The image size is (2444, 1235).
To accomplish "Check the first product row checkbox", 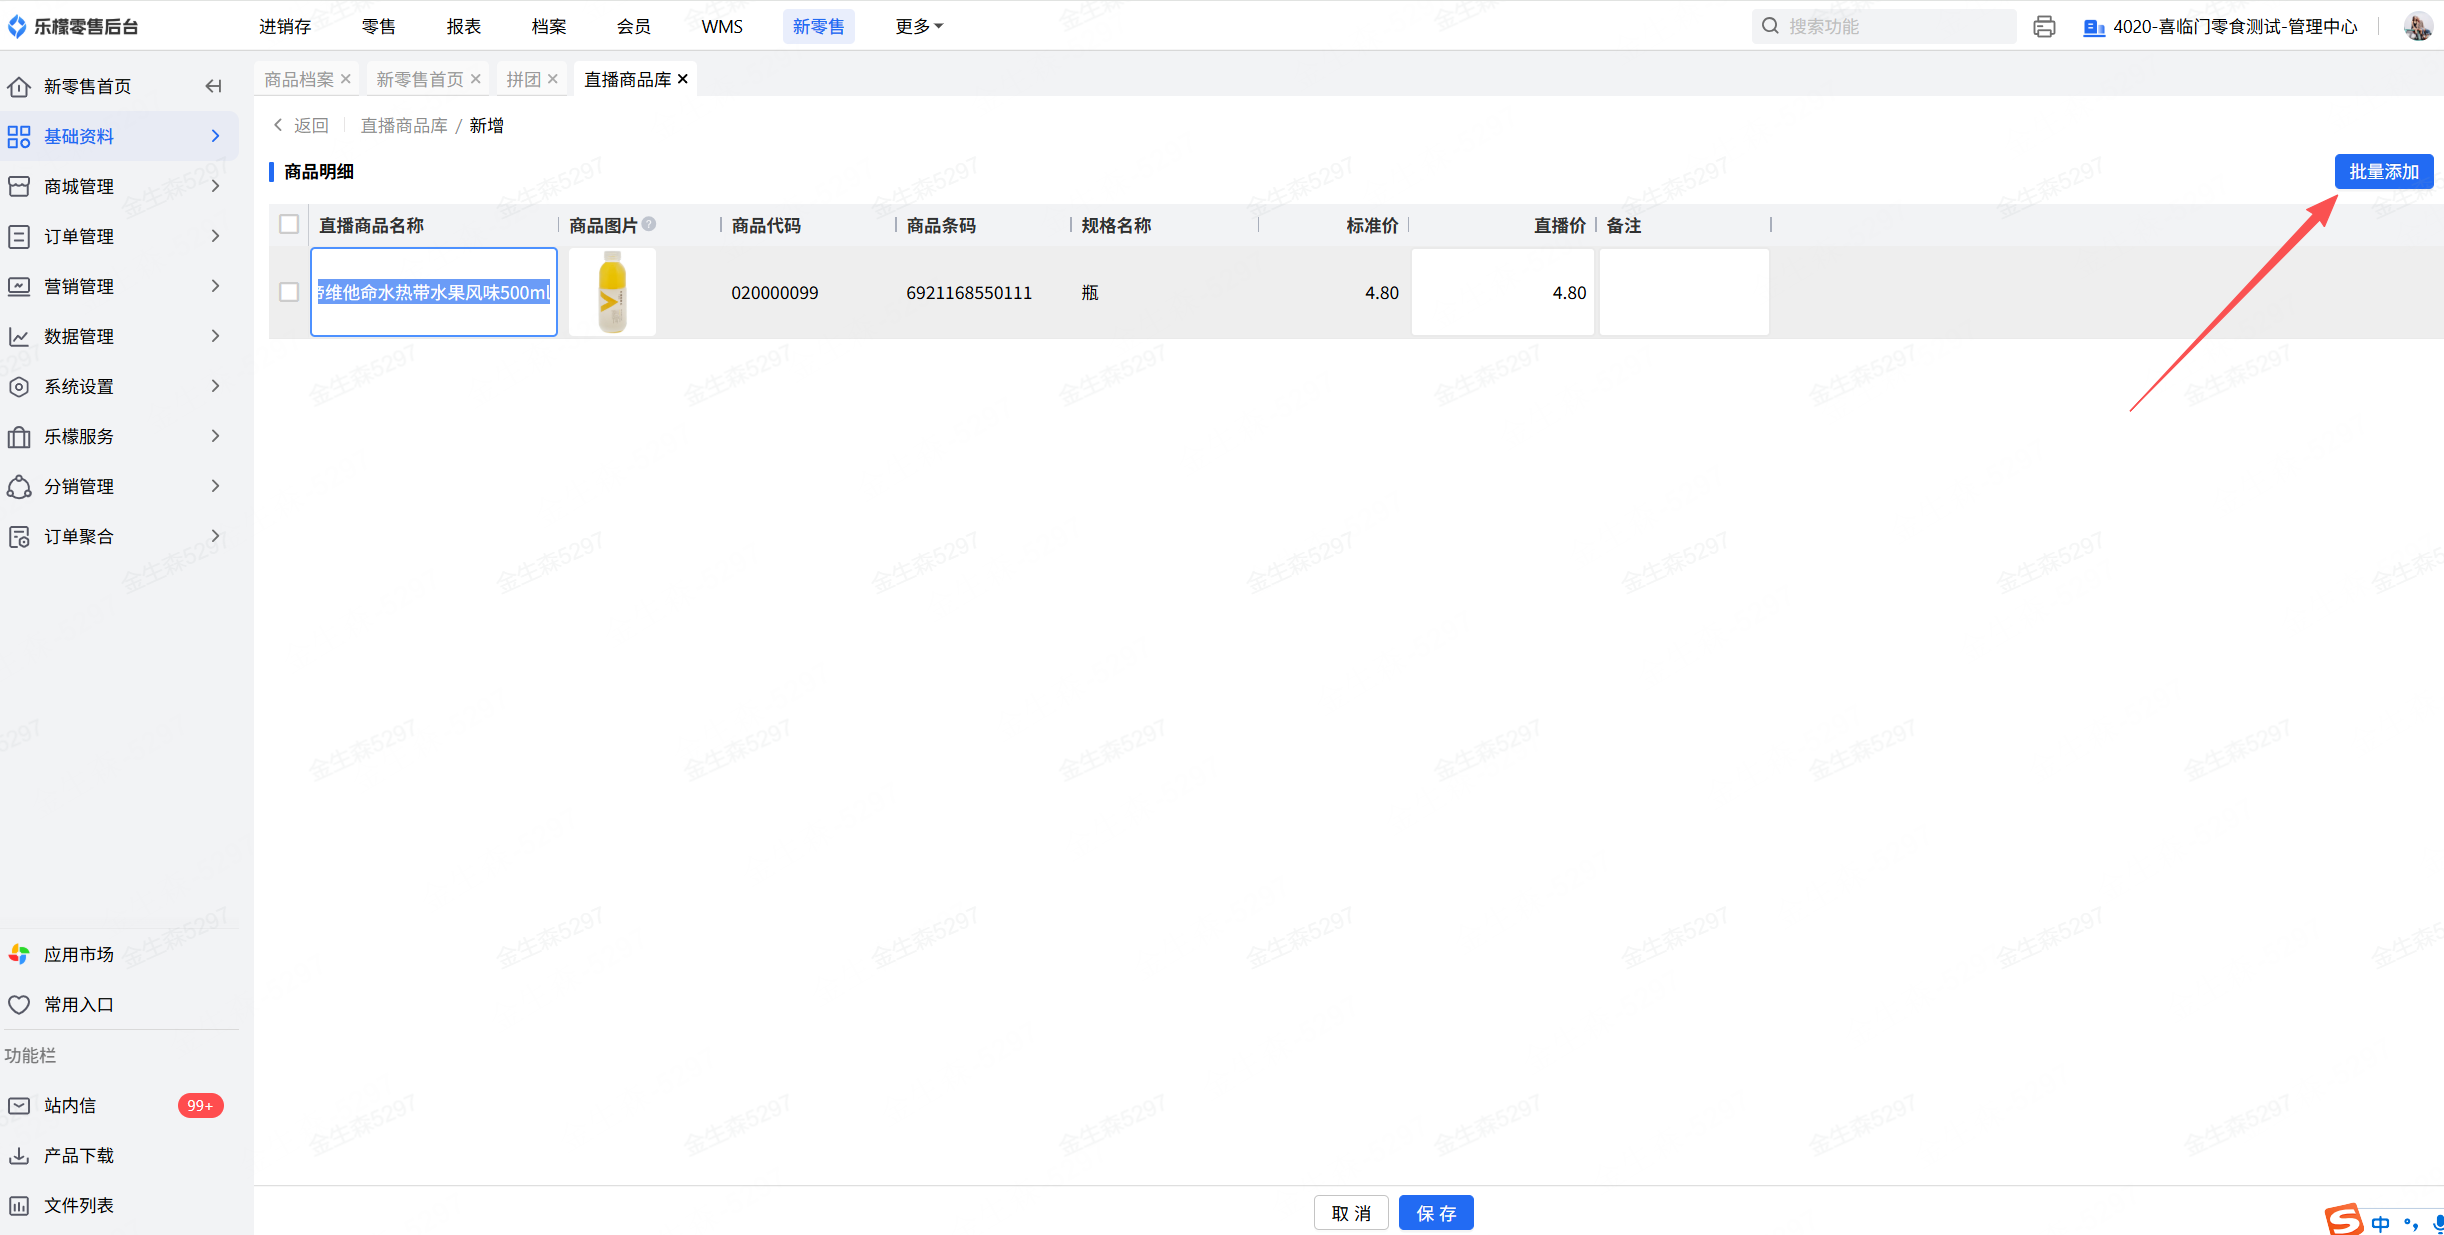I will point(289,292).
